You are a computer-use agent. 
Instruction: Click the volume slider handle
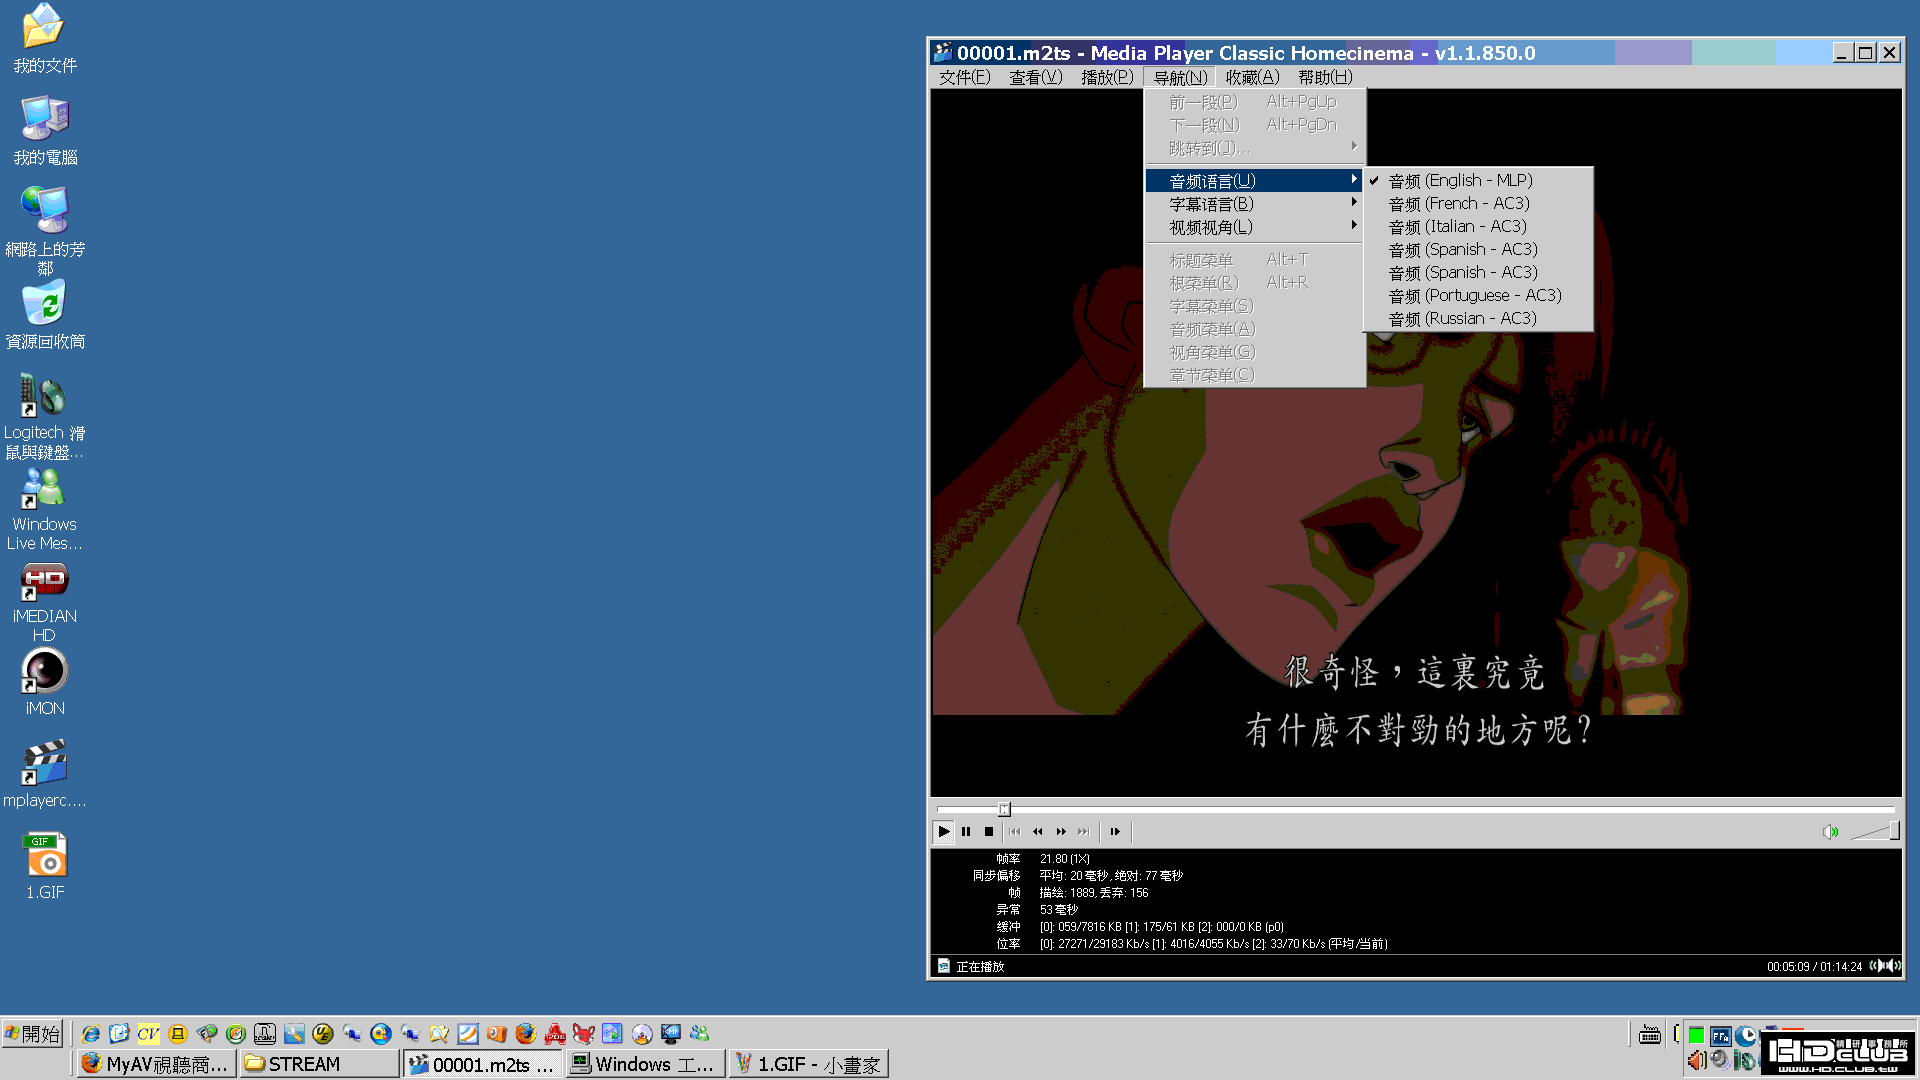tap(1894, 831)
